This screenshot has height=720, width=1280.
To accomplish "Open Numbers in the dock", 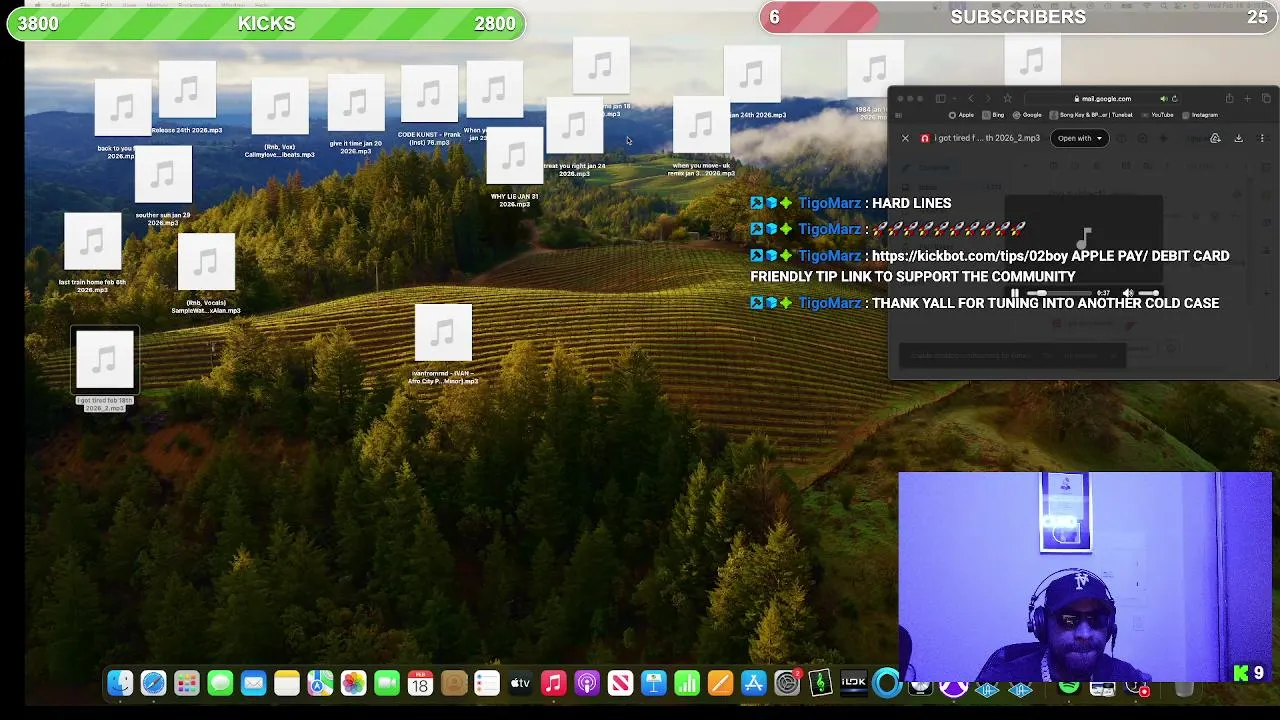I will click(687, 683).
